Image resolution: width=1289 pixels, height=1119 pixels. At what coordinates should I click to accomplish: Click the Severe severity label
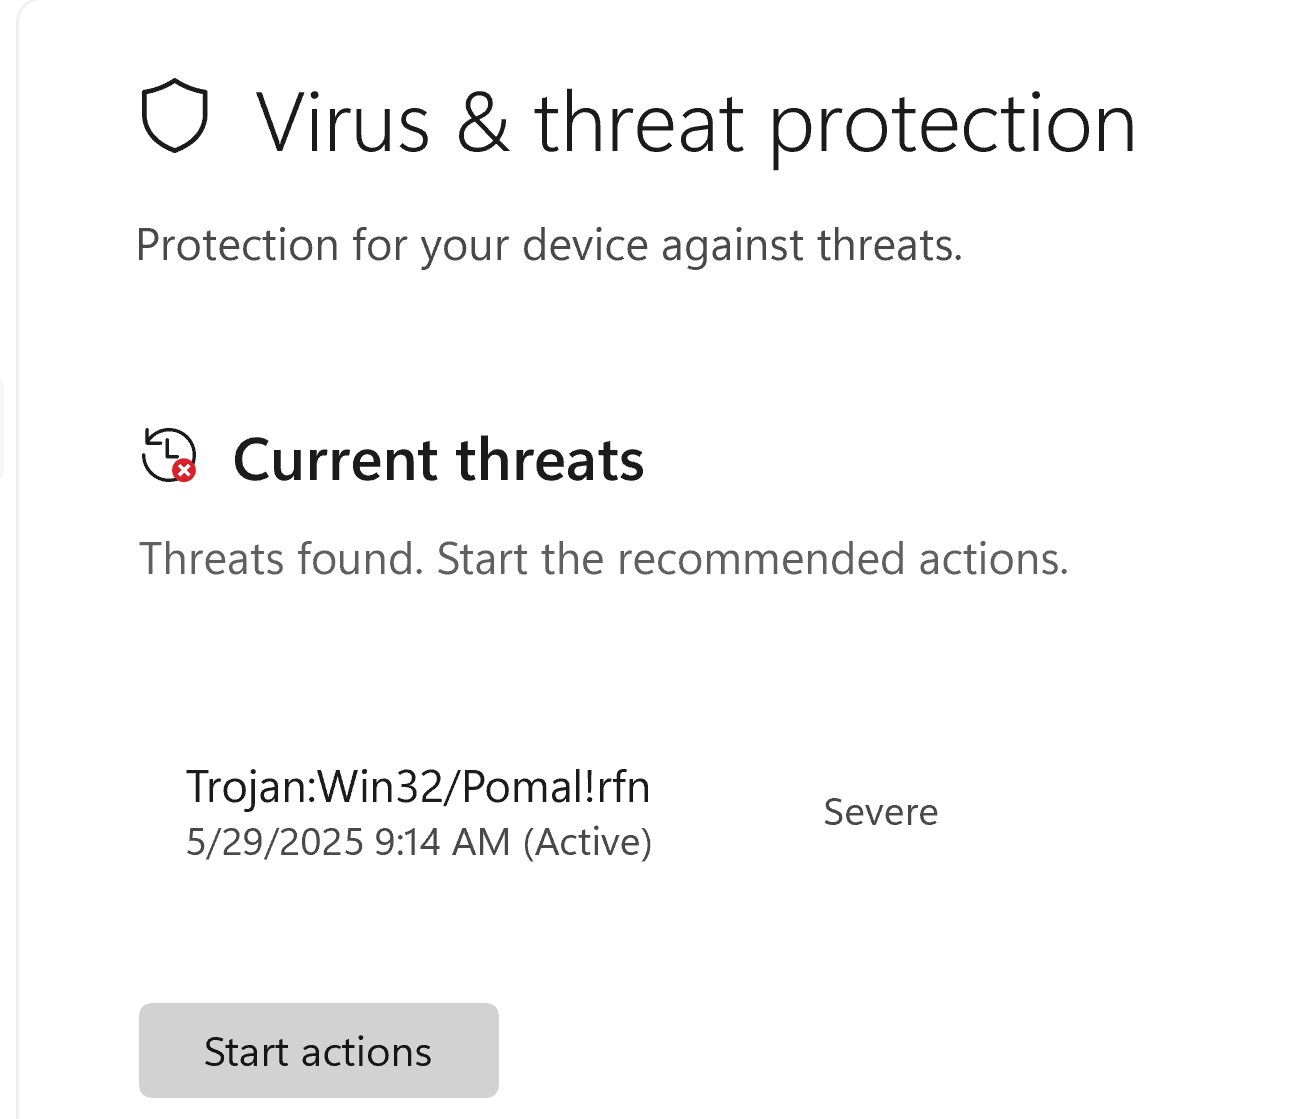(880, 812)
